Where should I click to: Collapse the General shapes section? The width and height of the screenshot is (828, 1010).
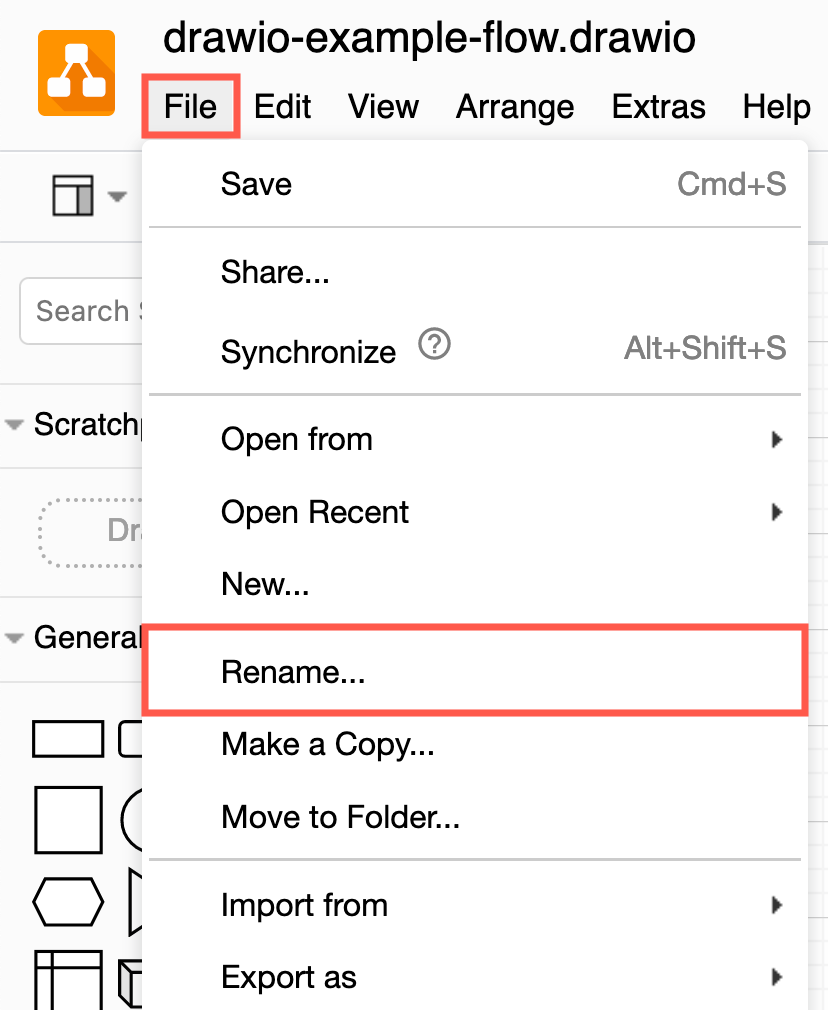14,637
